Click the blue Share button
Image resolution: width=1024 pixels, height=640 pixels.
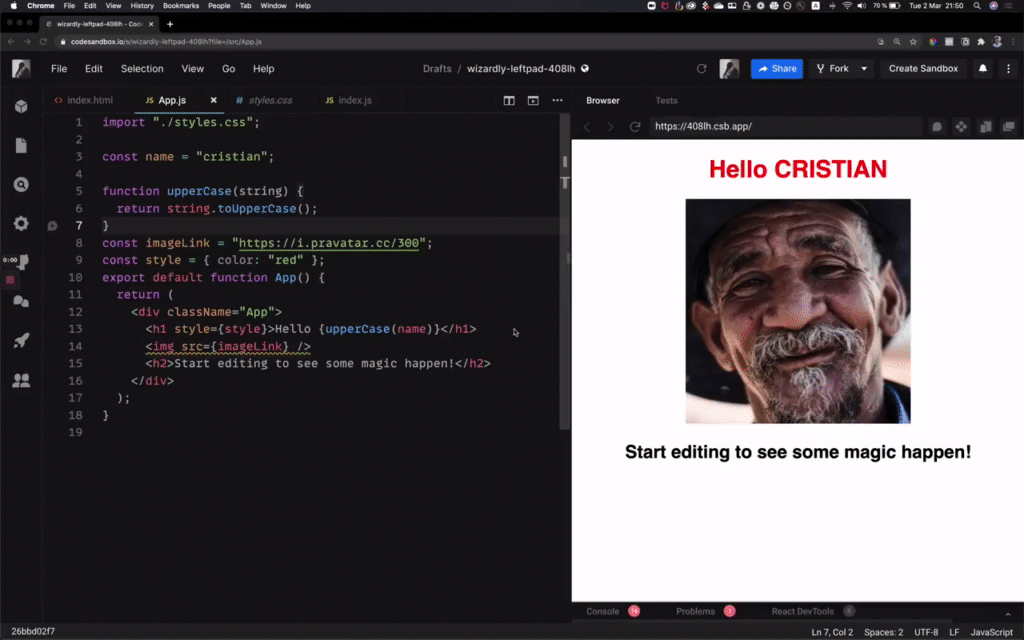(776, 68)
